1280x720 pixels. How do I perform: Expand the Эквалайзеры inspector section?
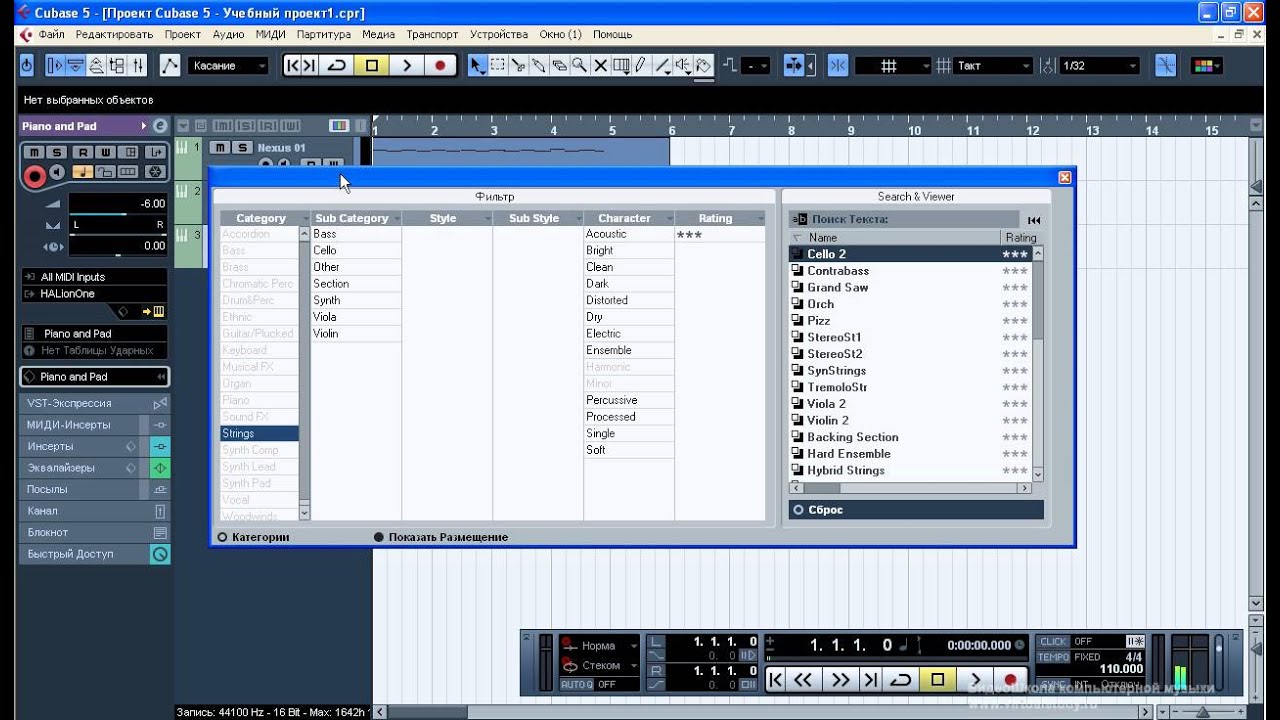94,468
